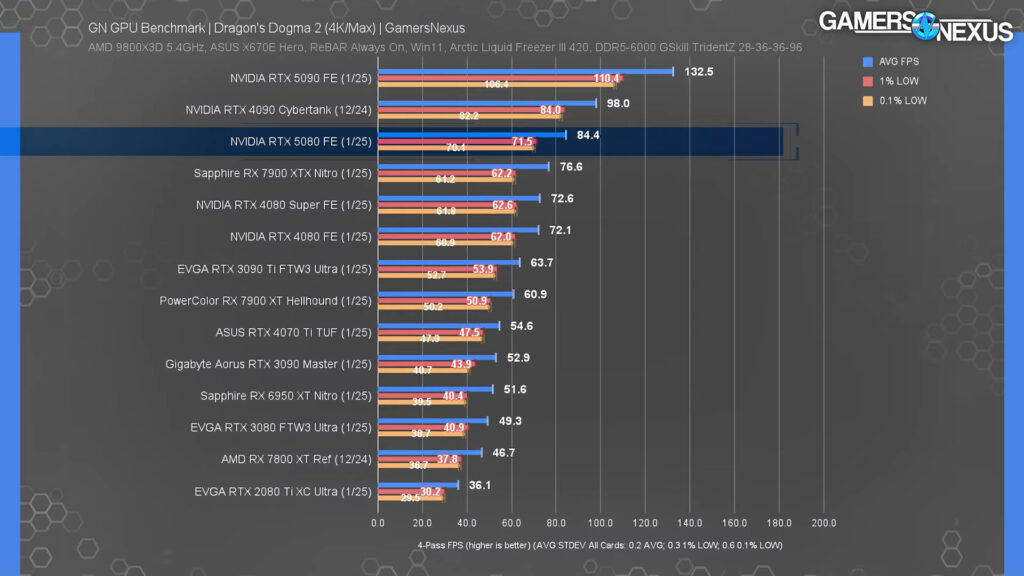Click the "47.5" 1% low value
Image resolution: width=1024 pixels, height=576 pixels.
pos(469,332)
